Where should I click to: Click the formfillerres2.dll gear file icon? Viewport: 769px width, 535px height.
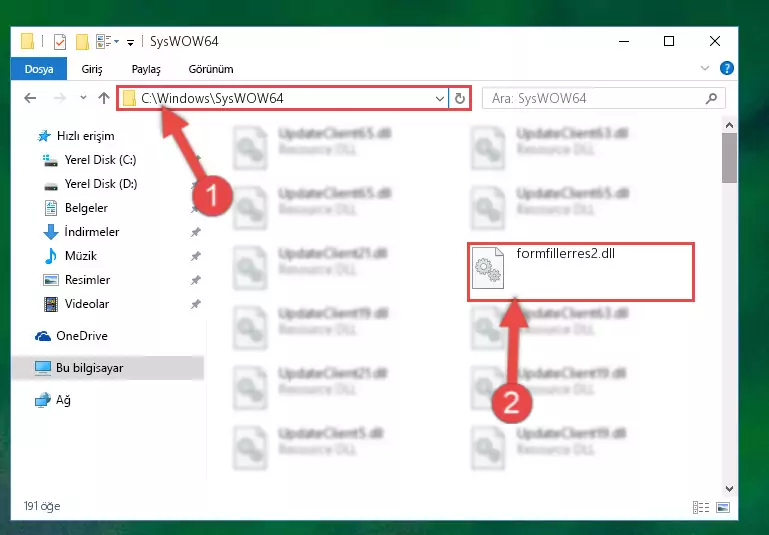pyautogui.click(x=487, y=268)
